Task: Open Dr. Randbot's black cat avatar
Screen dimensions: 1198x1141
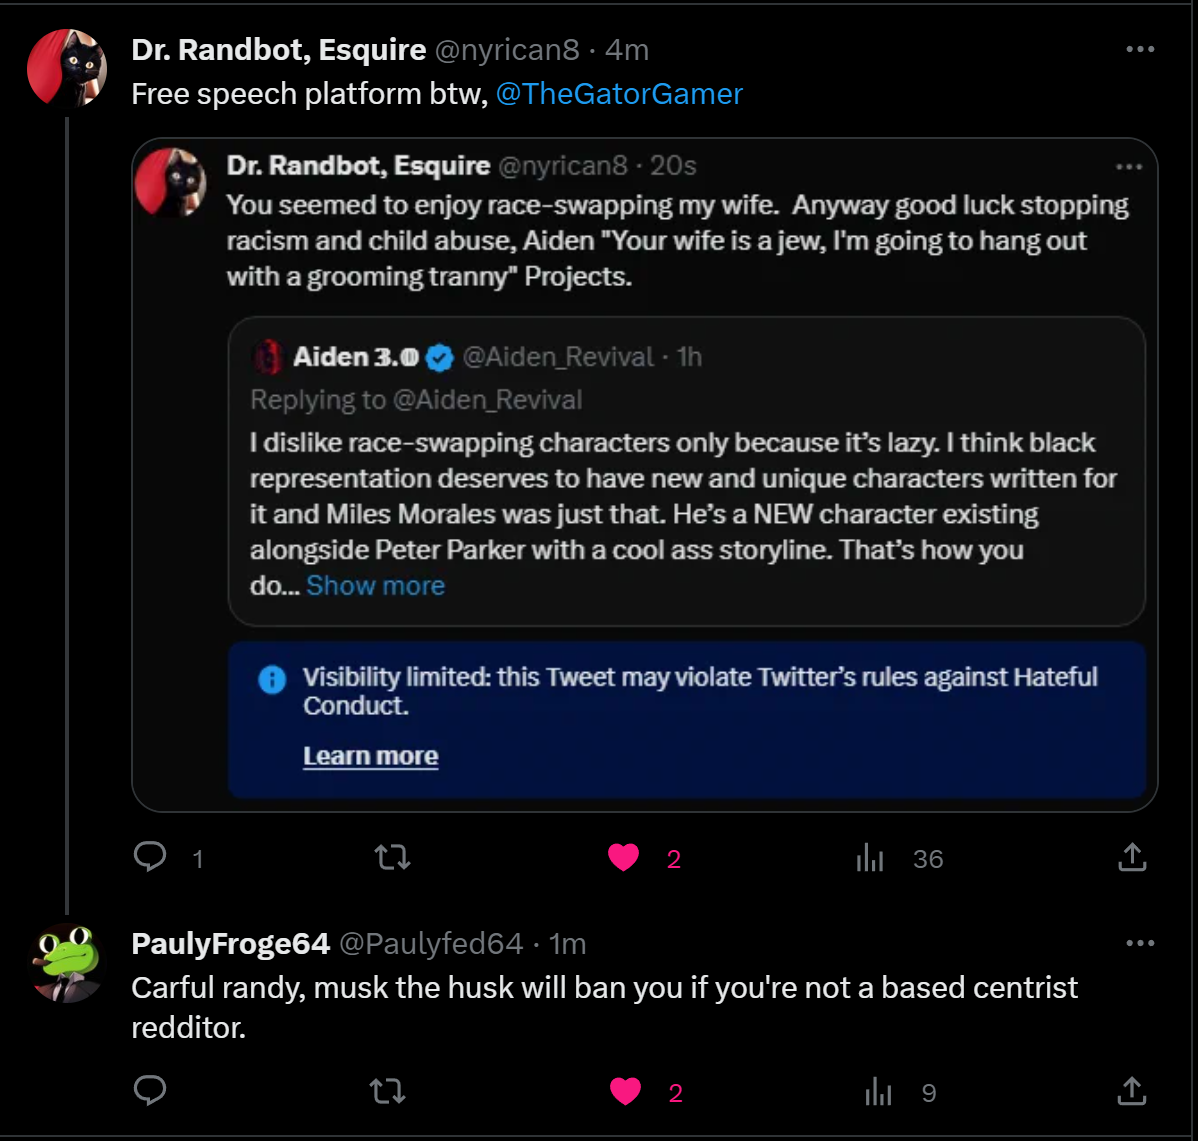Action: 67,68
